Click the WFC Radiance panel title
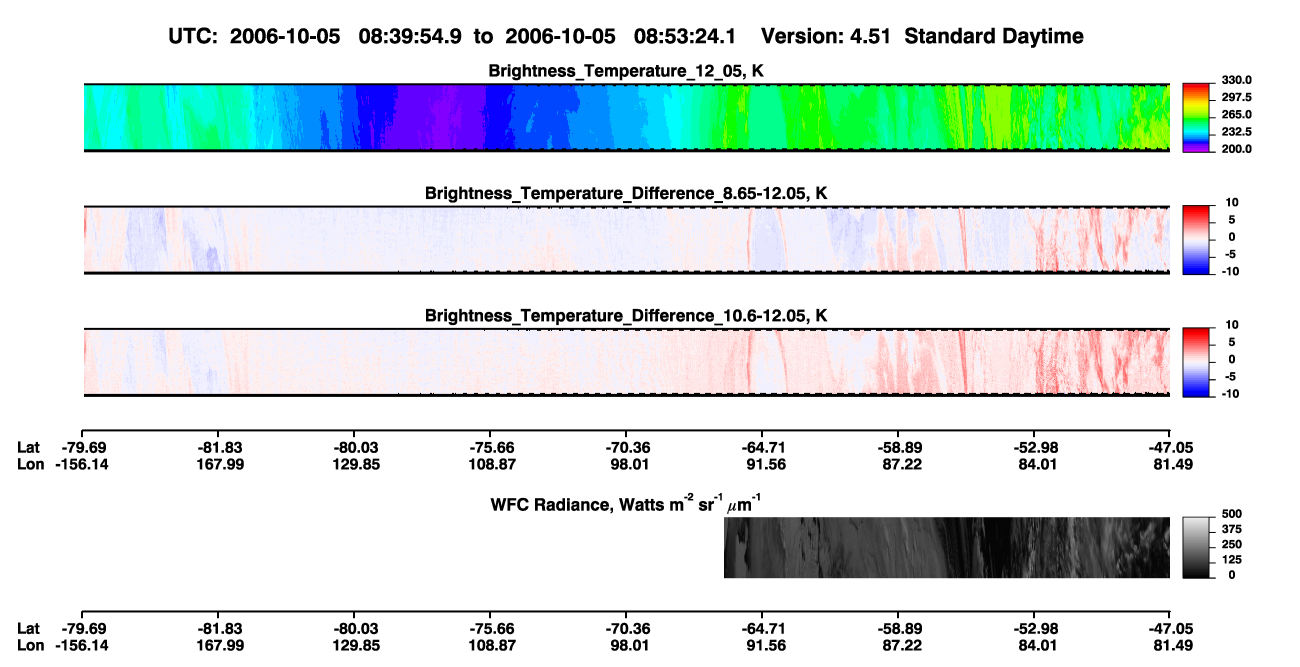 pos(627,504)
